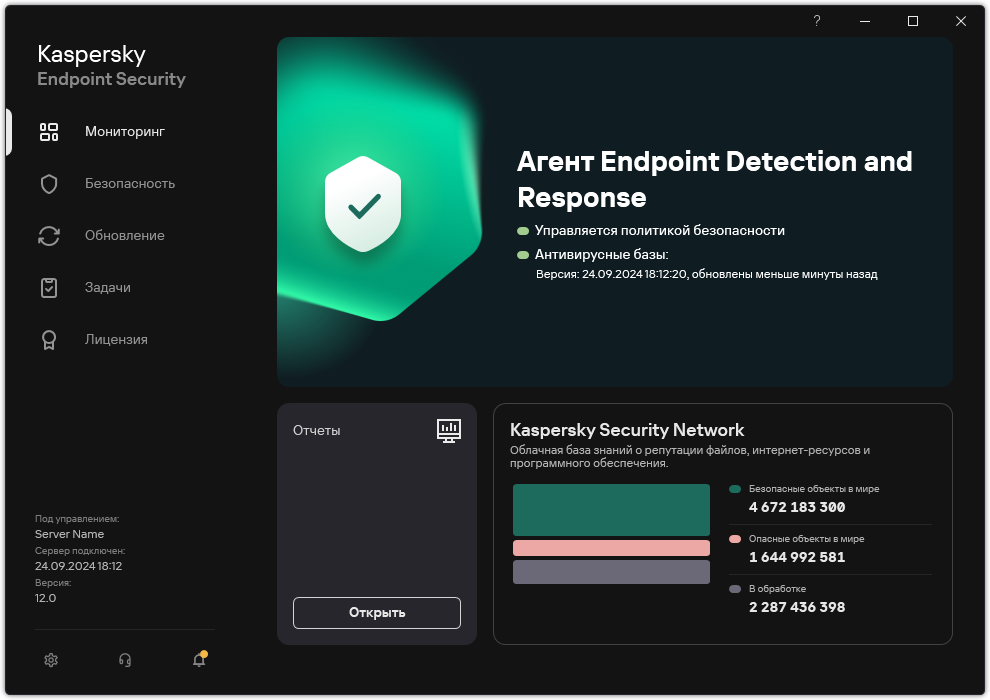Click the Kaspersky Security Network heading
Image resolution: width=990 pixels, height=700 pixels.
click(627, 430)
